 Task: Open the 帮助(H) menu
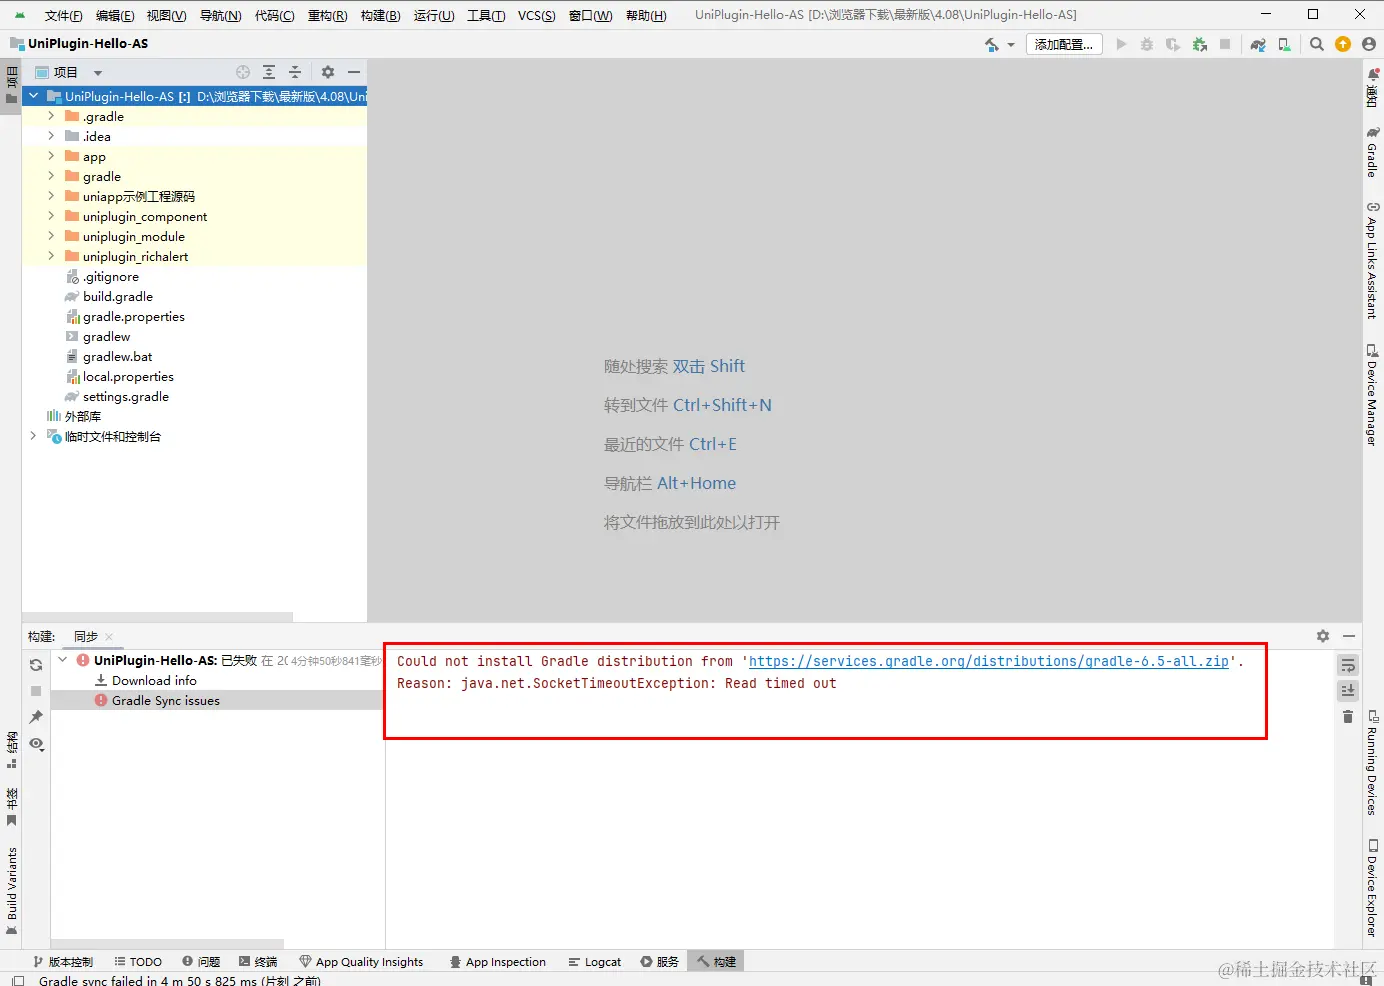(646, 15)
